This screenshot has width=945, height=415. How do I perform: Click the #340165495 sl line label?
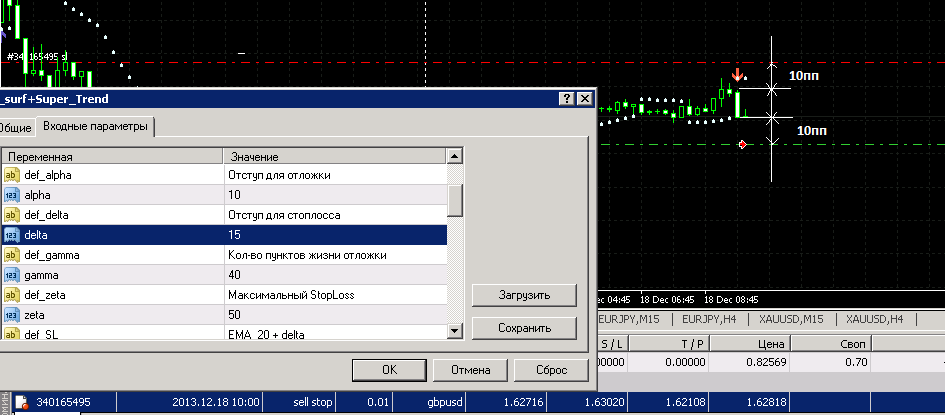[x=37, y=57]
